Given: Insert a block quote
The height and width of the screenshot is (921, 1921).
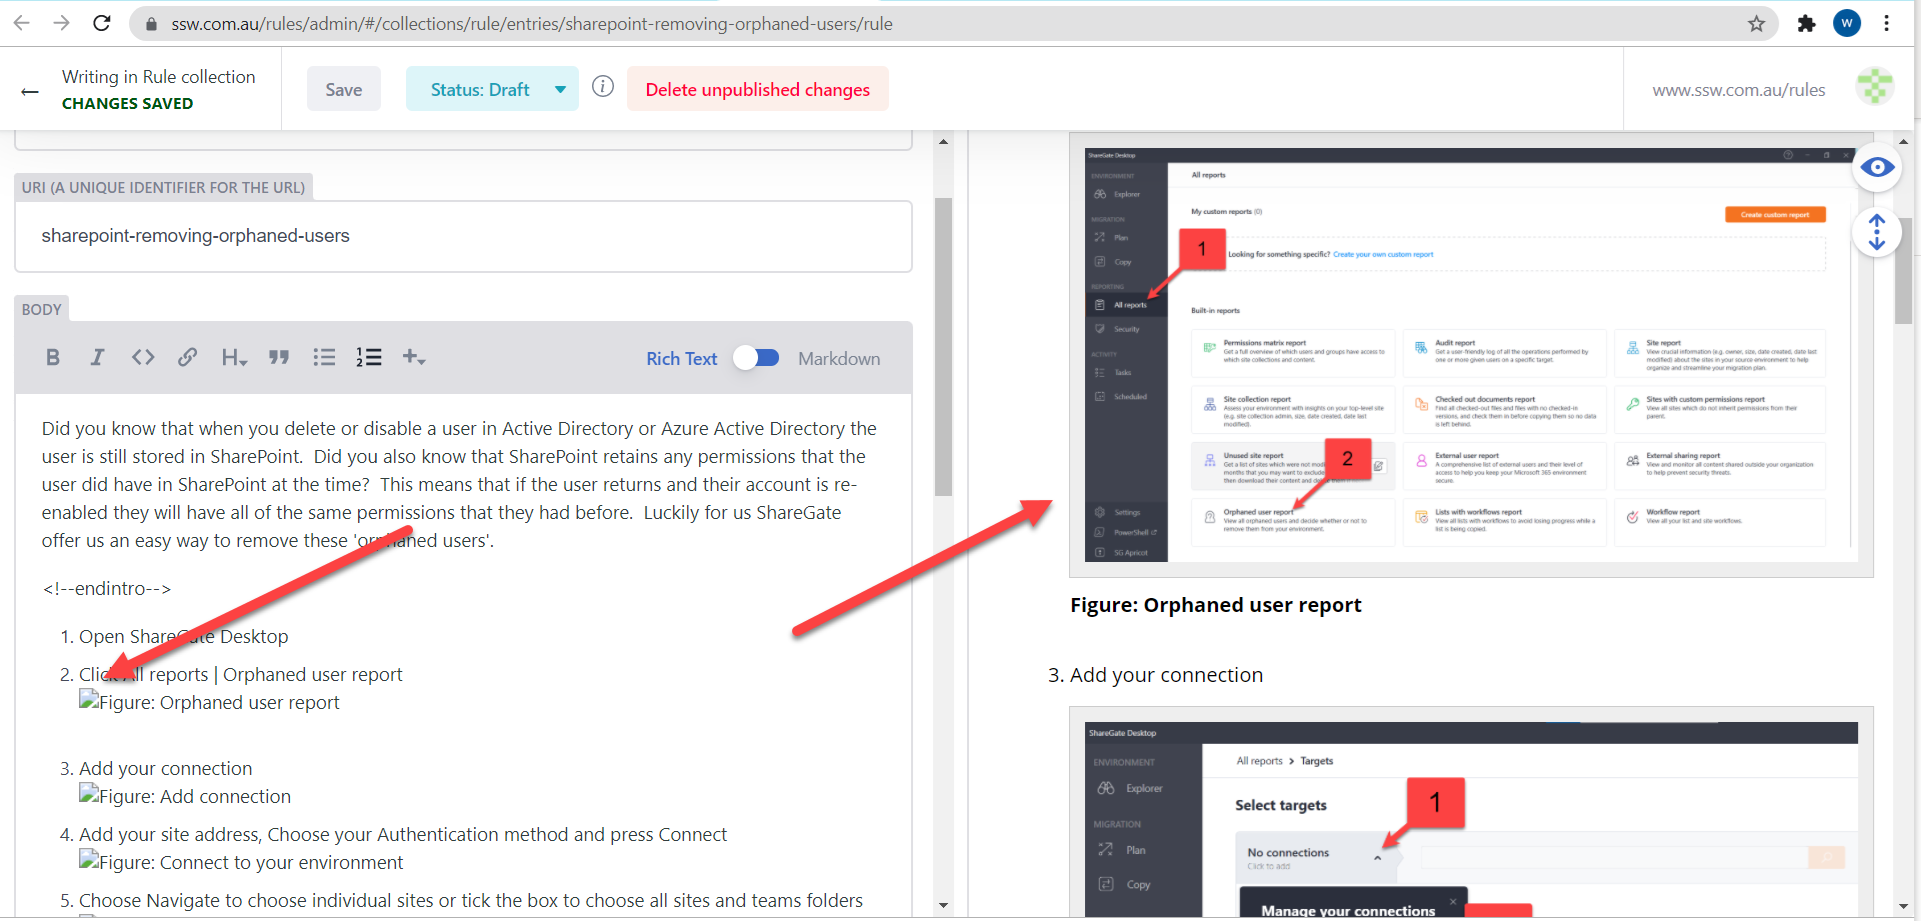Looking at the screenshot, I should point(279,358).
